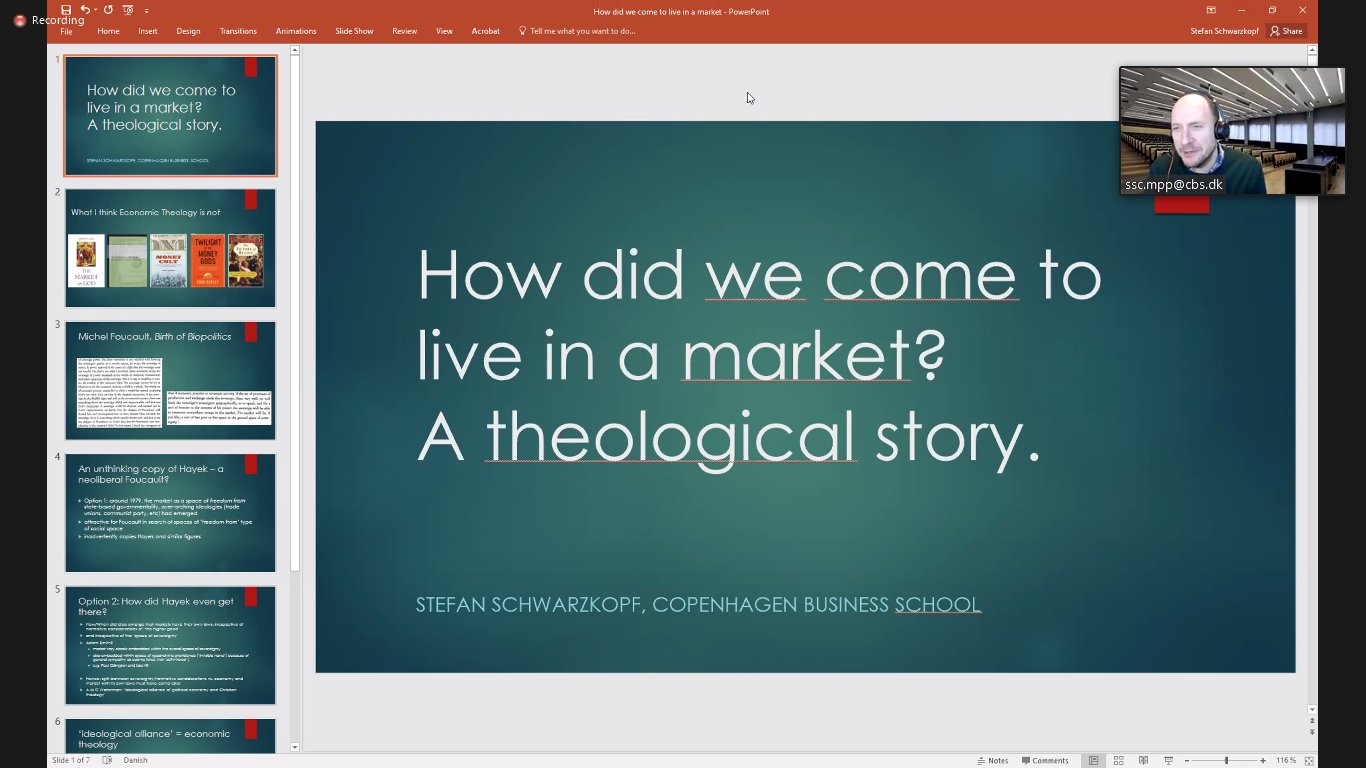
Task: Click the Undo arrow icon
Action: tap(85, 10)
